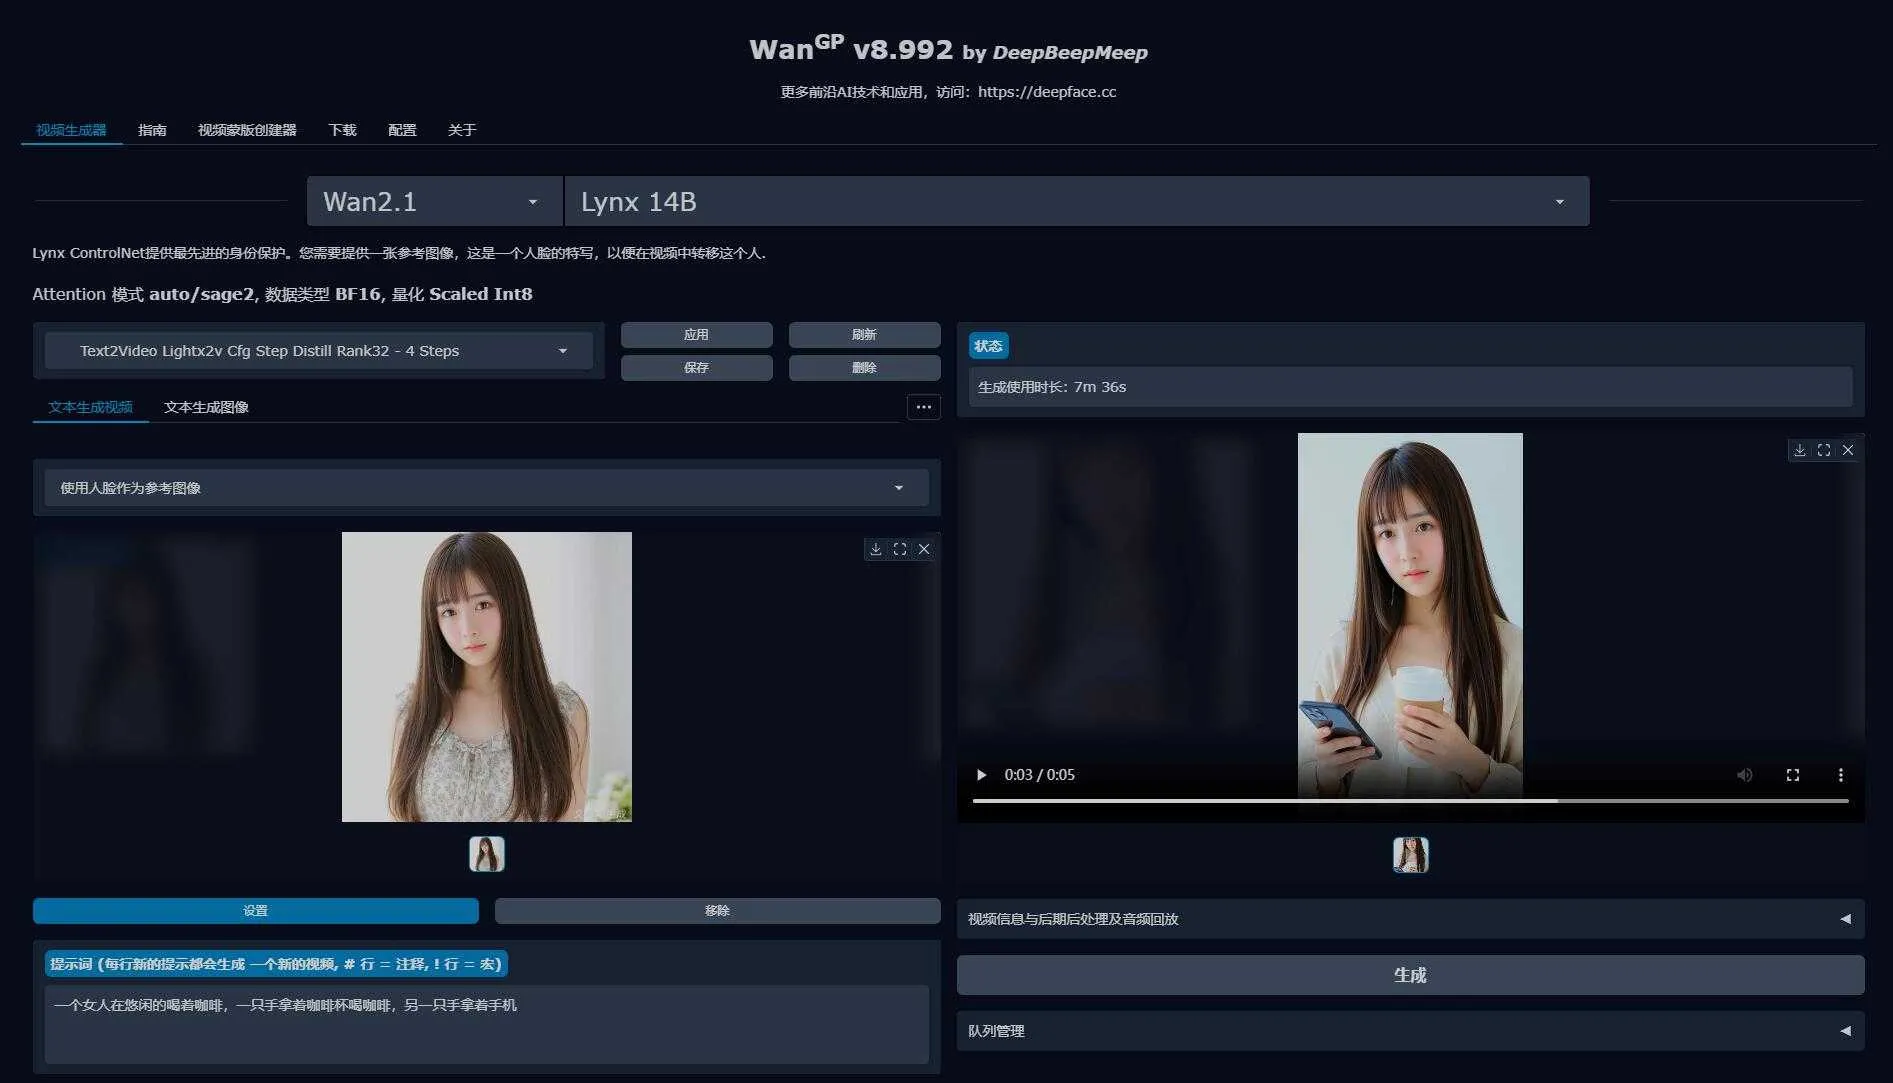This screenshot has height=1083, width=1893.
Task: Open video player more options menu
Action: [x=1840, y=775]
